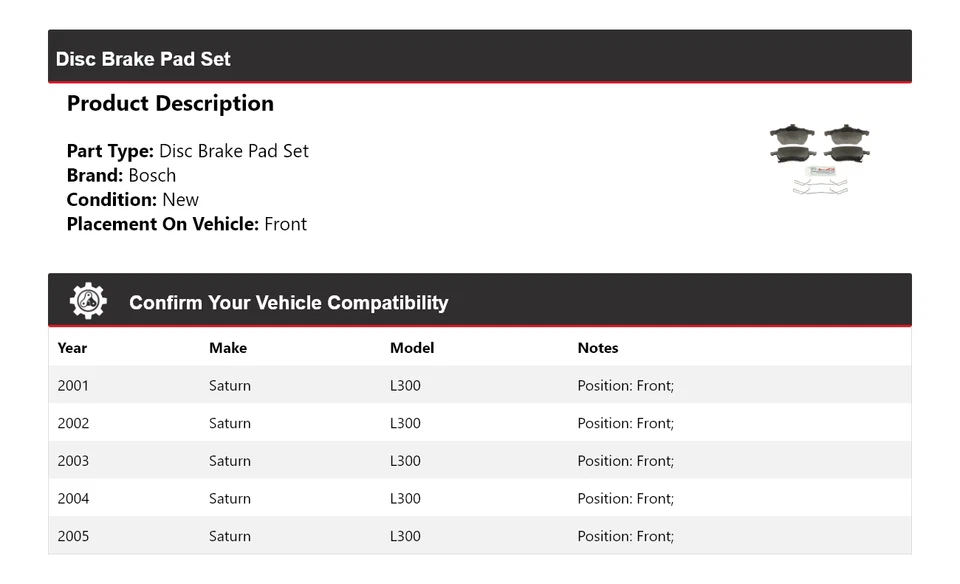Click the Placement On Vehicle: Front line

tap(186, 224)
